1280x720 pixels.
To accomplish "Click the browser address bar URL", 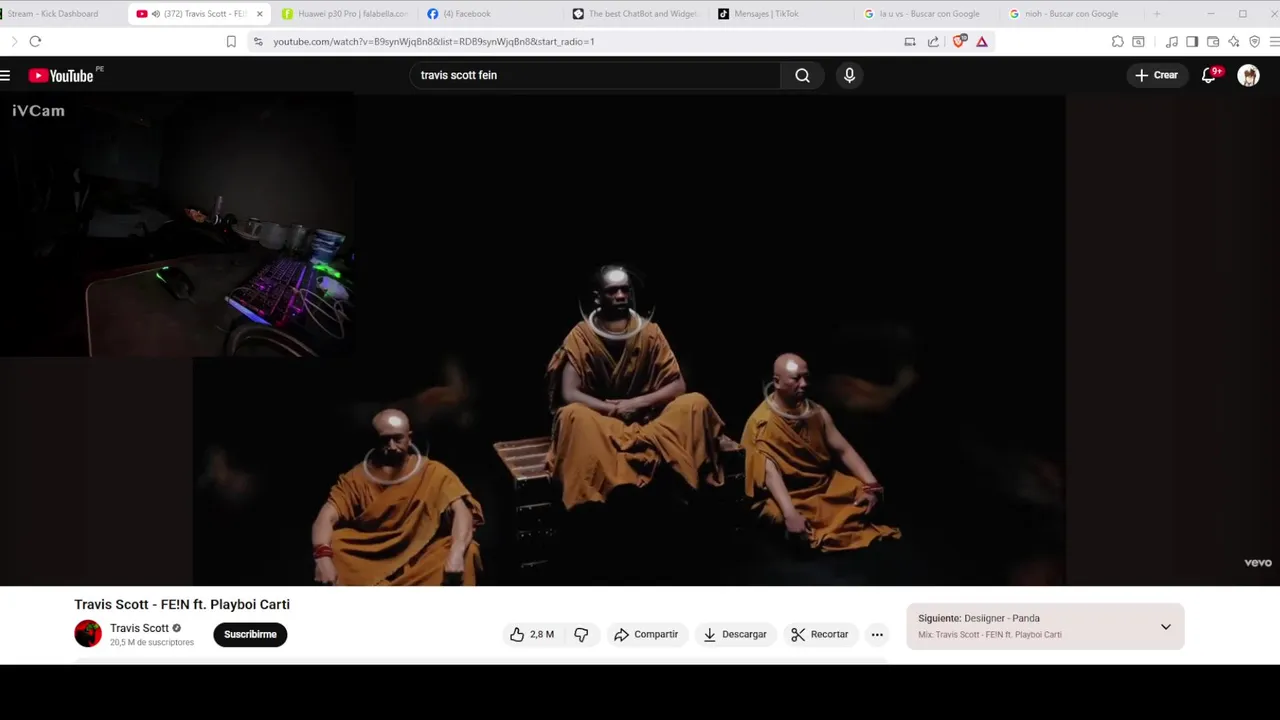I will (x=434, y=42).
